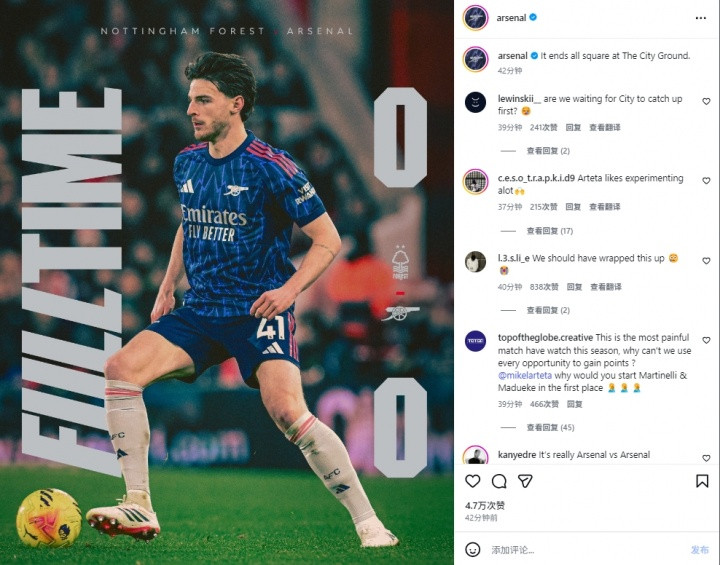Click the add comment input field
This screenshot has height=565, width=720.
588,550
